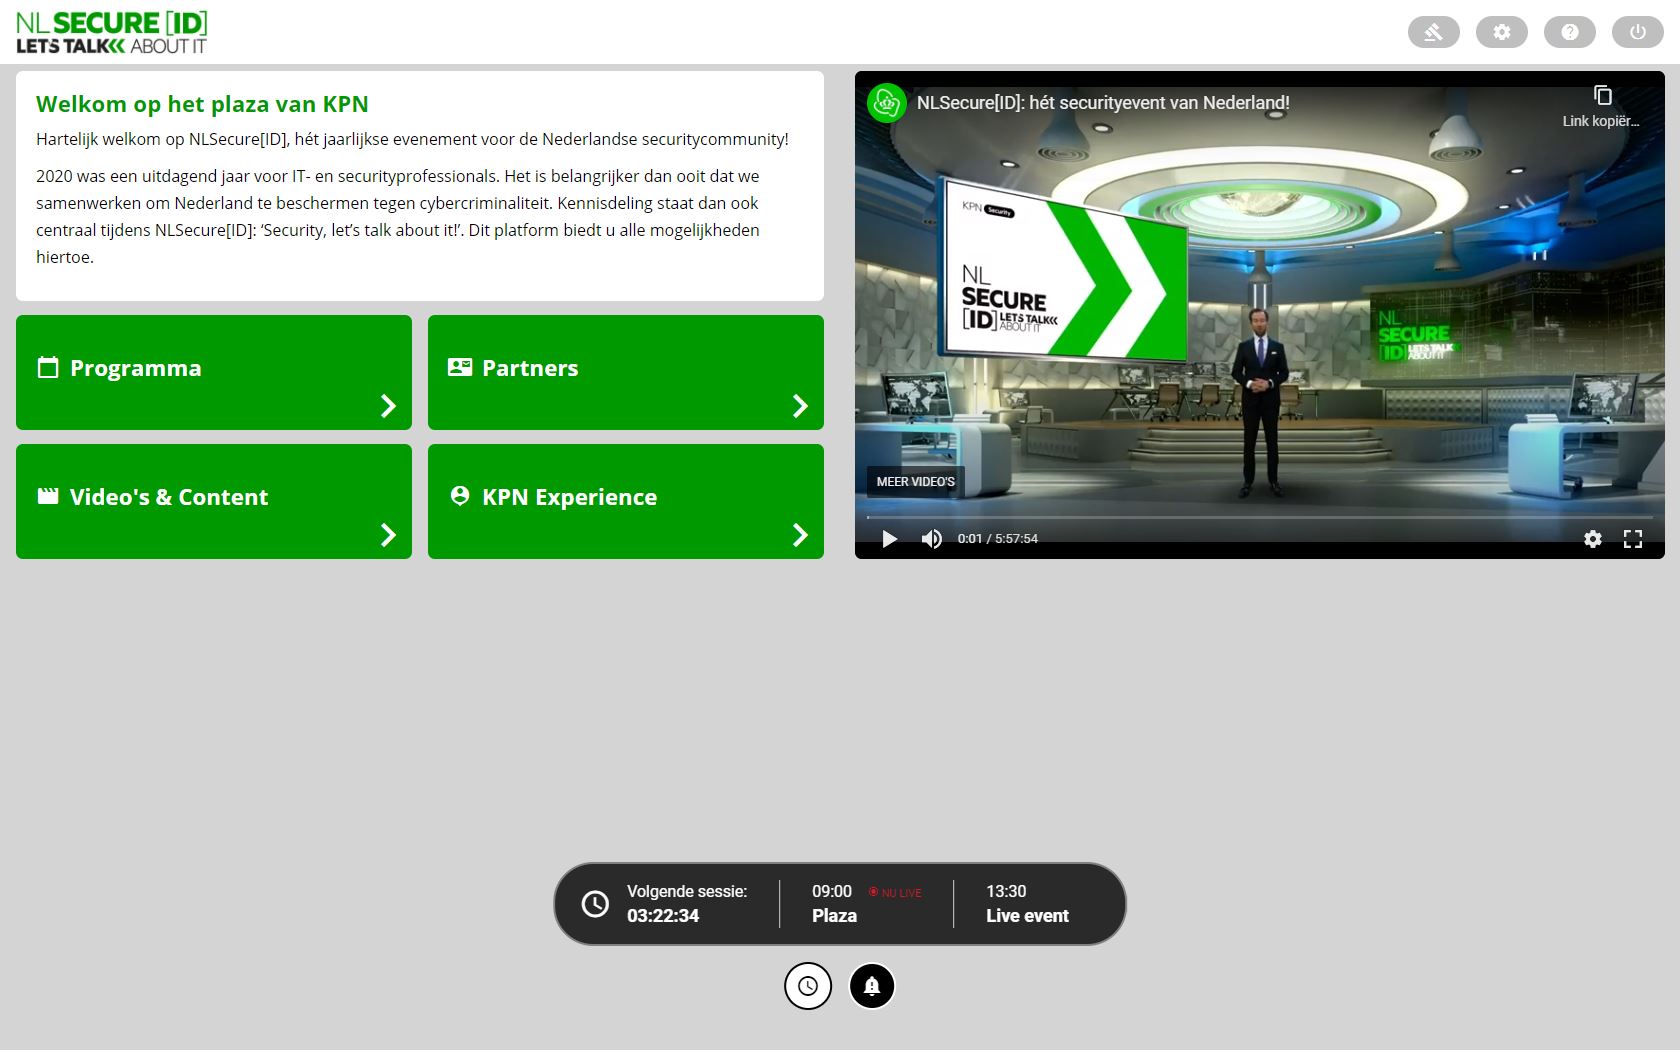
Task: Open the Programma tile
Action: (214, 372)
